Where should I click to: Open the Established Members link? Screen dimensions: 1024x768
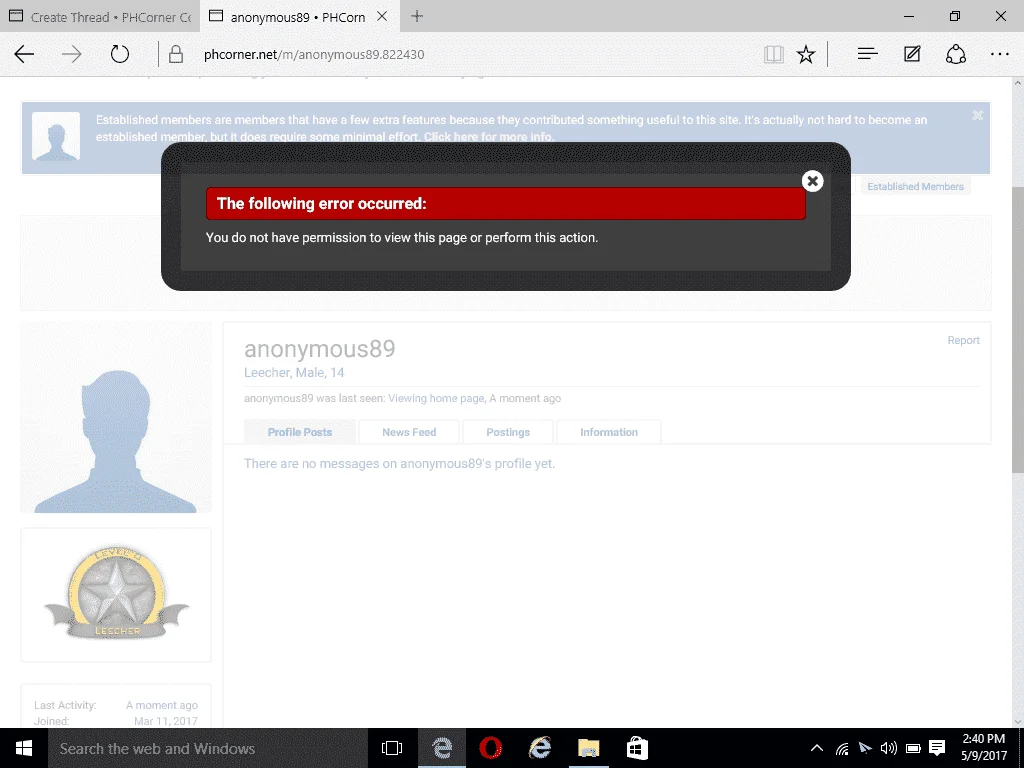pyautogui.click(x=915, y=186)
